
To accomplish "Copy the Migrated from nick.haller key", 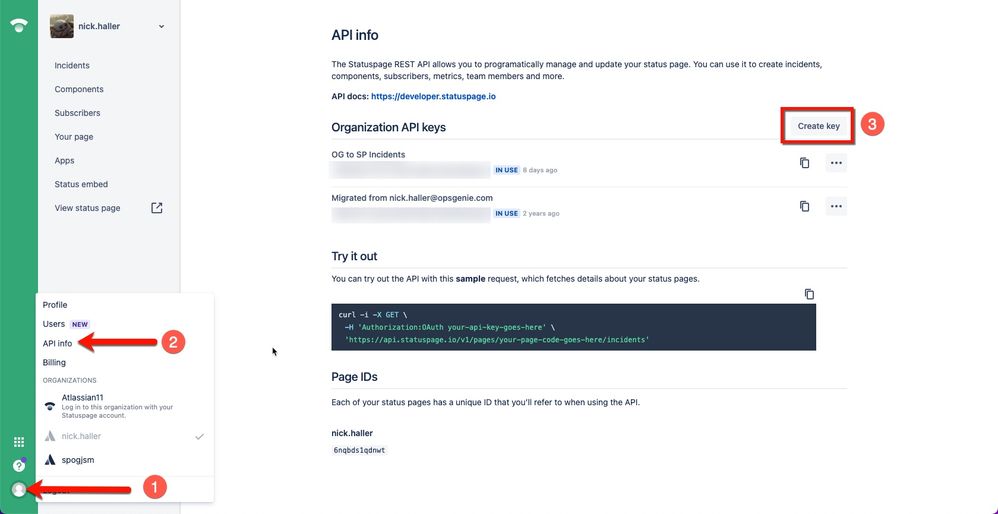I will coord(805,206).
